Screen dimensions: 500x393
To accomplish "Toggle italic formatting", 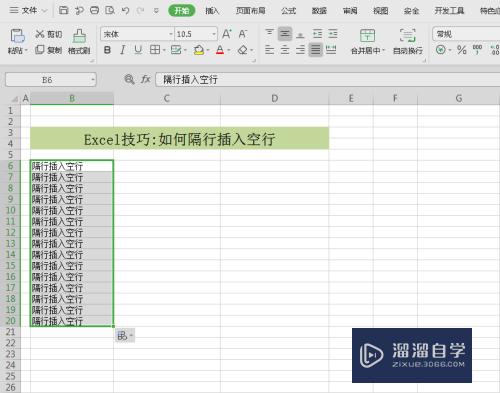I will pyautogui.click(x=123, y=50).
